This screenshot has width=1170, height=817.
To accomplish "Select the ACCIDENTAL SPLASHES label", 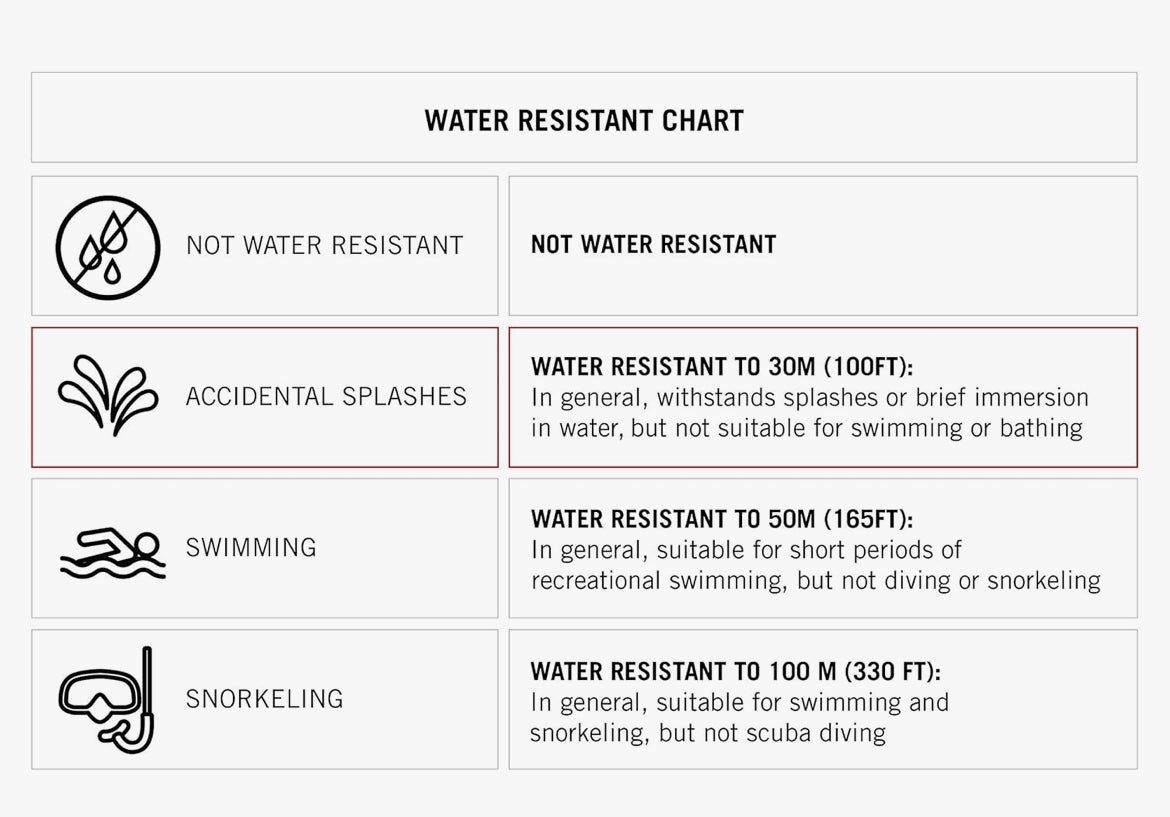I will [326, 396].
